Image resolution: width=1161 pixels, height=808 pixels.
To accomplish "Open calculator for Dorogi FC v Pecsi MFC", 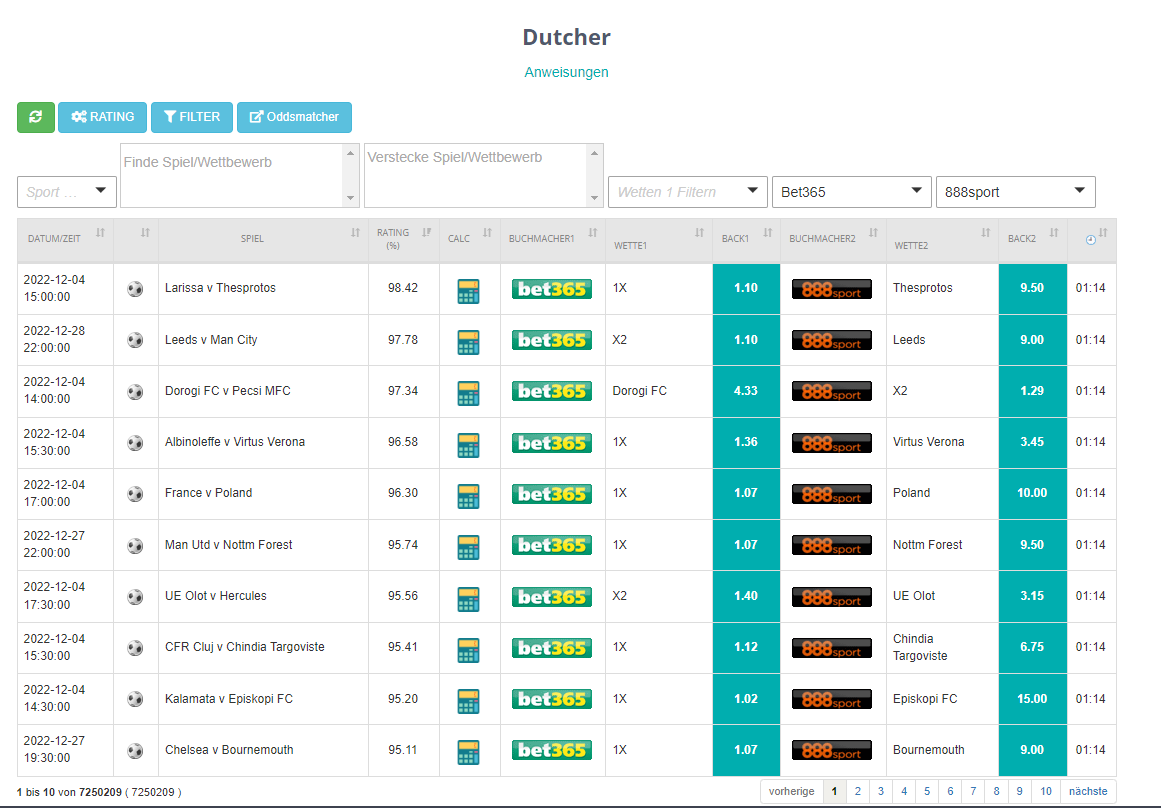I will pos(468,393).
